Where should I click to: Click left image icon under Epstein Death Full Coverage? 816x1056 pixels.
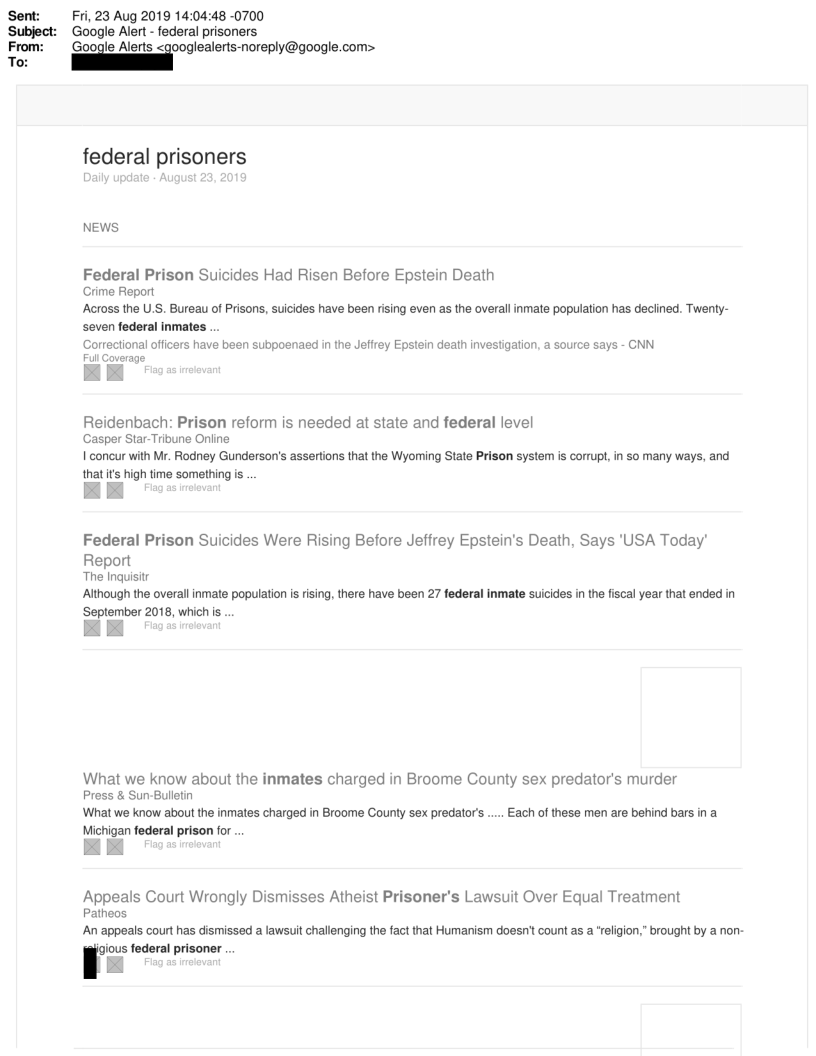[92, 372]
